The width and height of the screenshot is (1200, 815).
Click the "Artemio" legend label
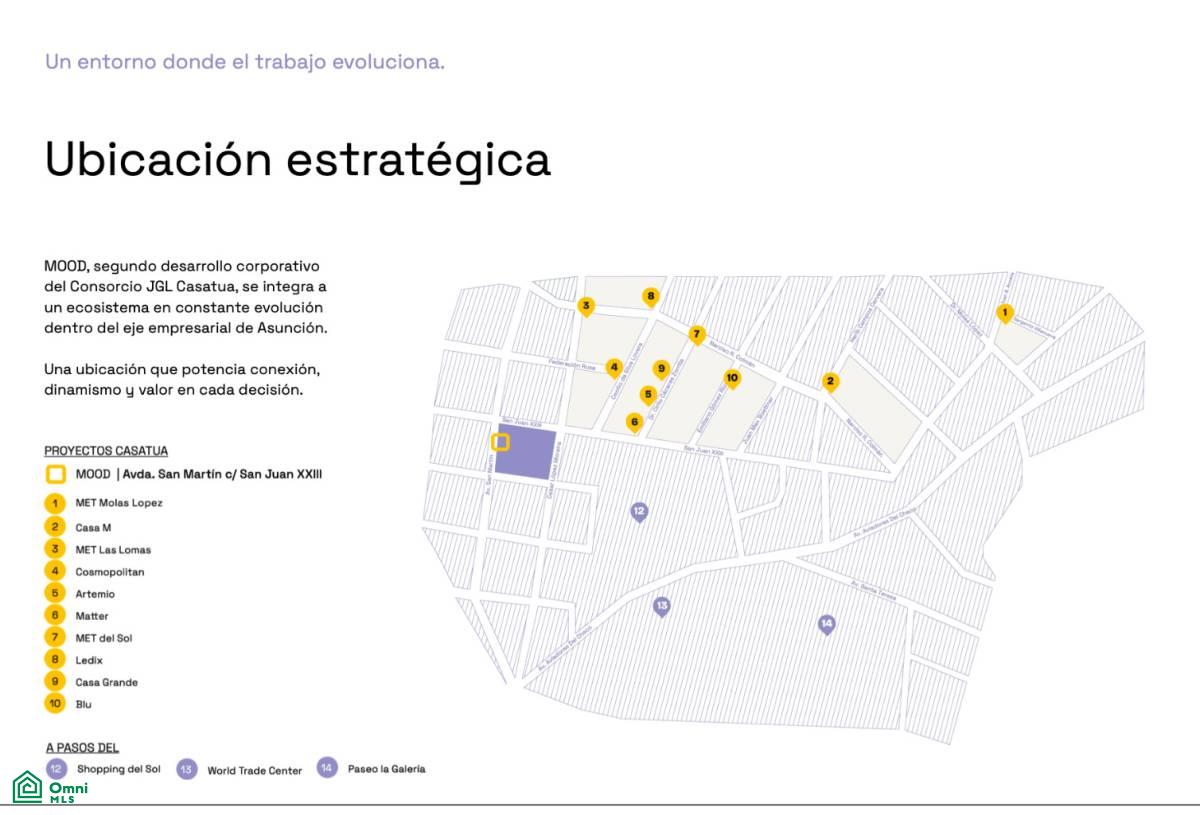(x=95, y=594)
